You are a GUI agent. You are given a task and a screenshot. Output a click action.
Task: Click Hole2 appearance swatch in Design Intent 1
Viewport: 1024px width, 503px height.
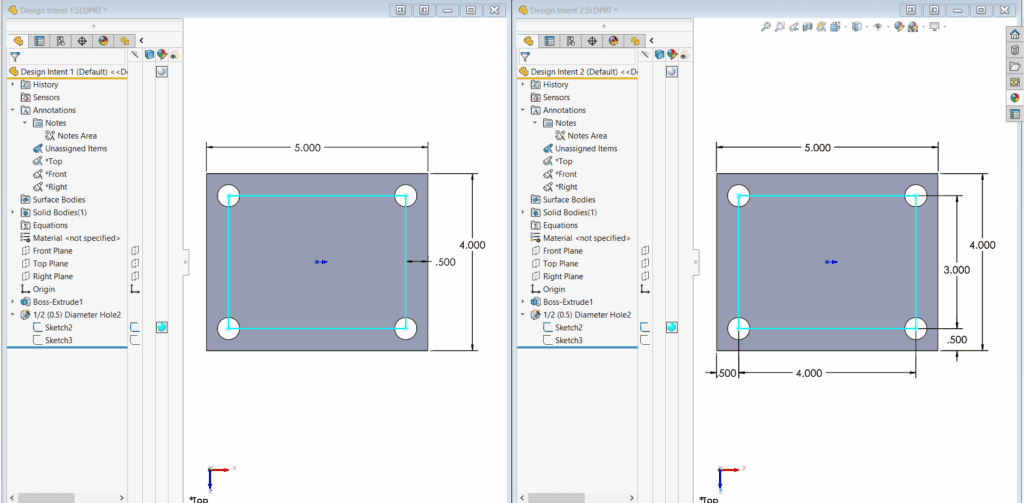tap(162, 327)
